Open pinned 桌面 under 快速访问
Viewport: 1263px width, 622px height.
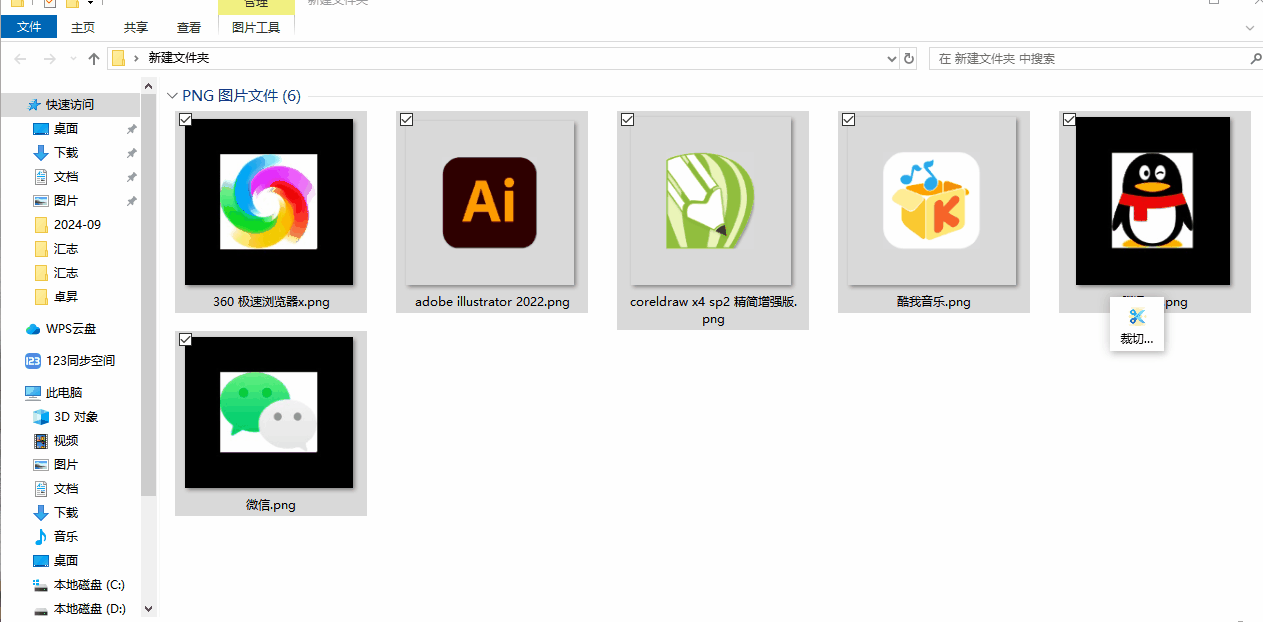pos(66,129)
